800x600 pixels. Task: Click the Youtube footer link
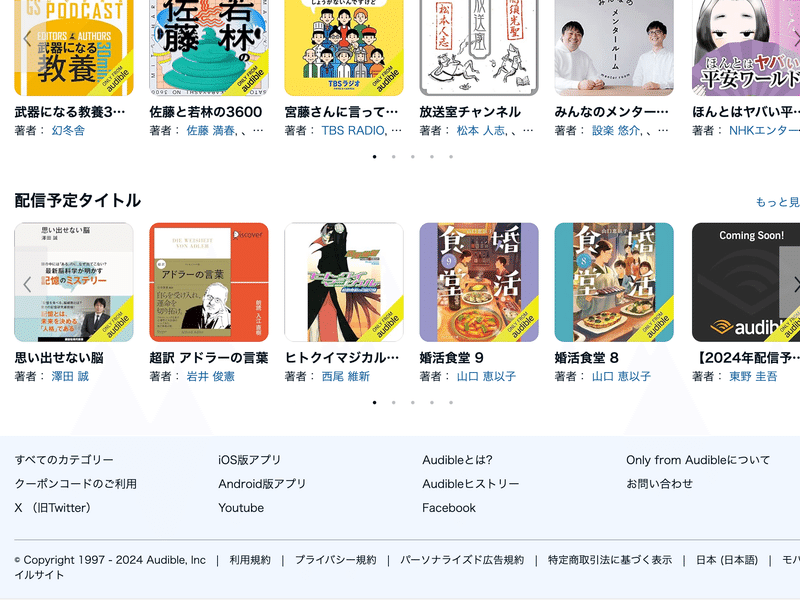click(241, 508)
